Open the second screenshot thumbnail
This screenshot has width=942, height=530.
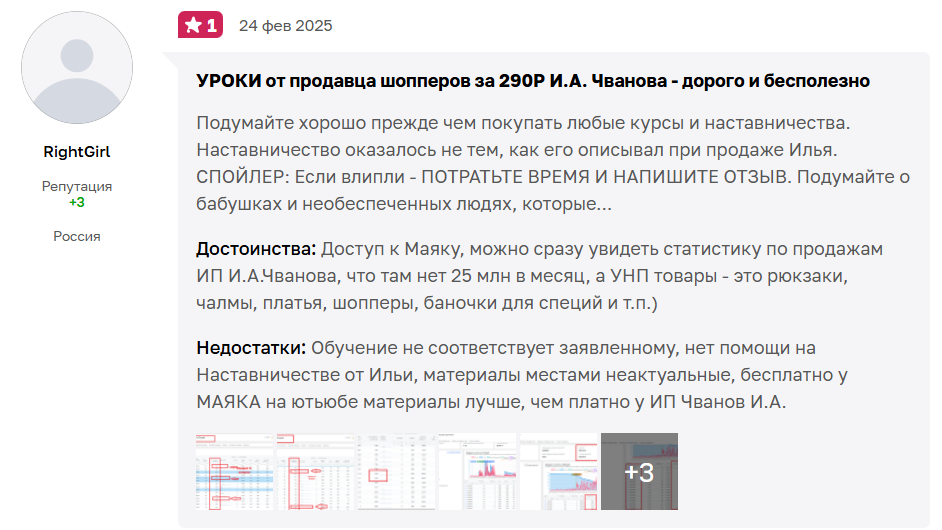(x=315, y=472)
